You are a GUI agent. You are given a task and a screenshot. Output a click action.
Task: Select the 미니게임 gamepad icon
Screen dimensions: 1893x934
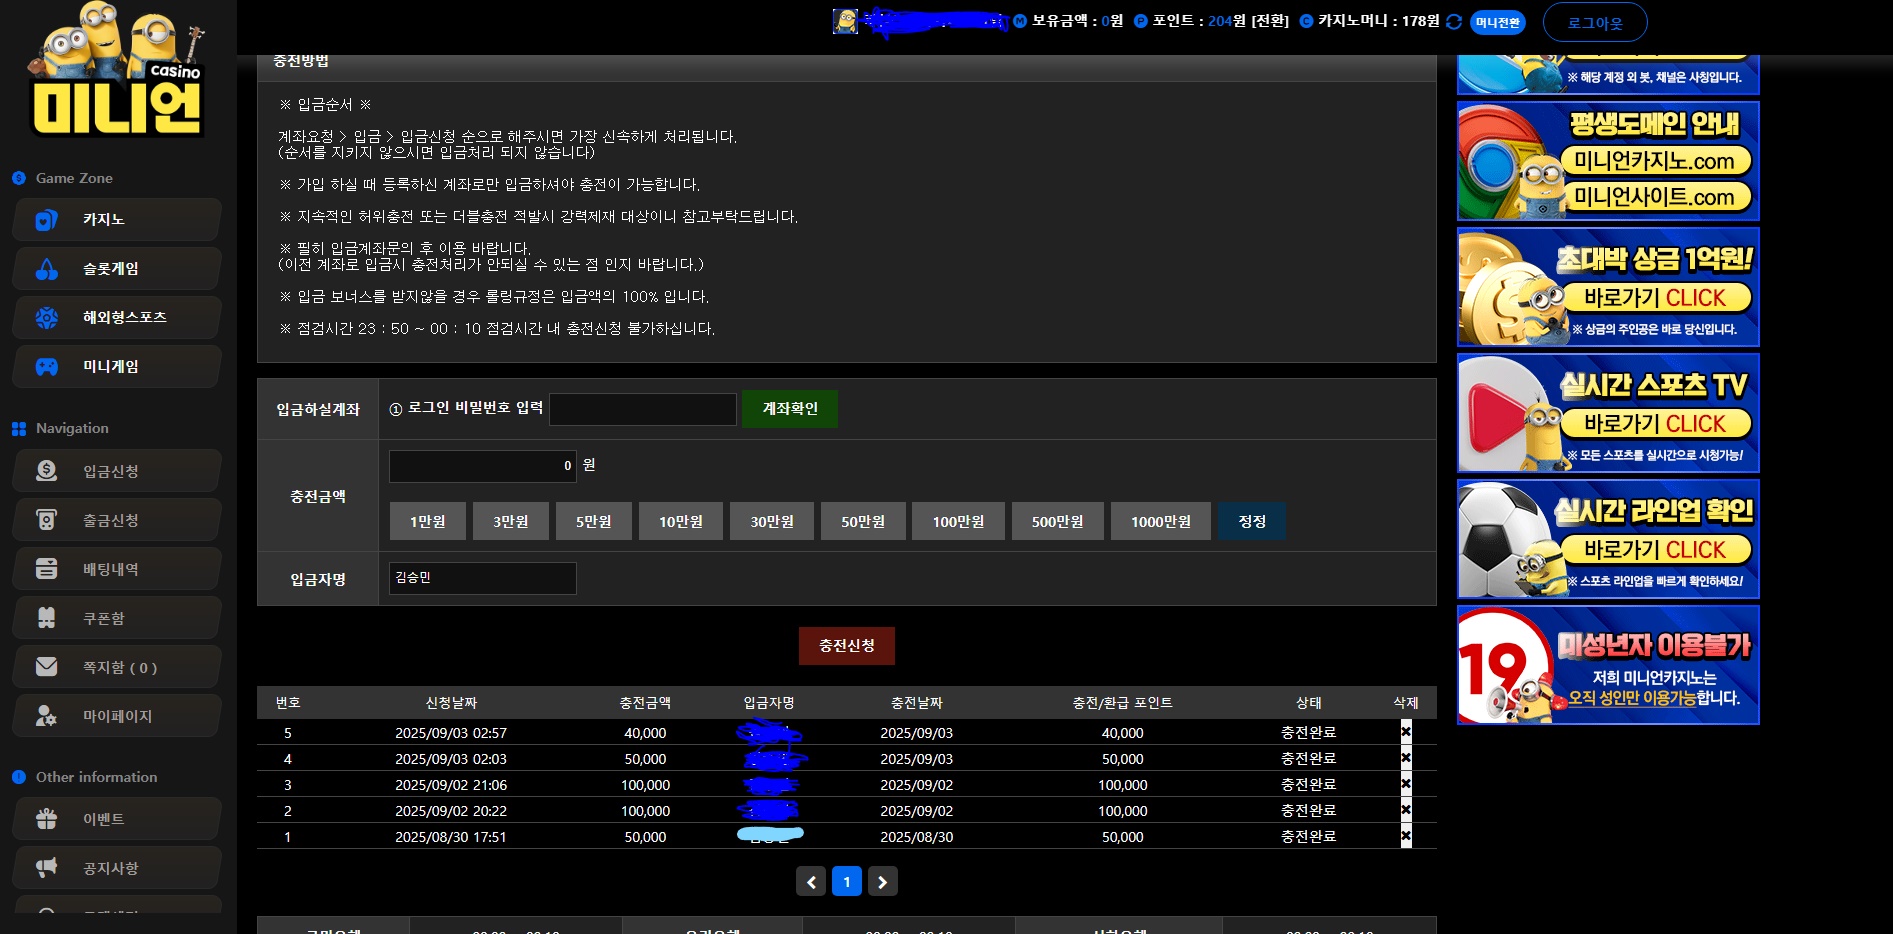click(47, 367)
